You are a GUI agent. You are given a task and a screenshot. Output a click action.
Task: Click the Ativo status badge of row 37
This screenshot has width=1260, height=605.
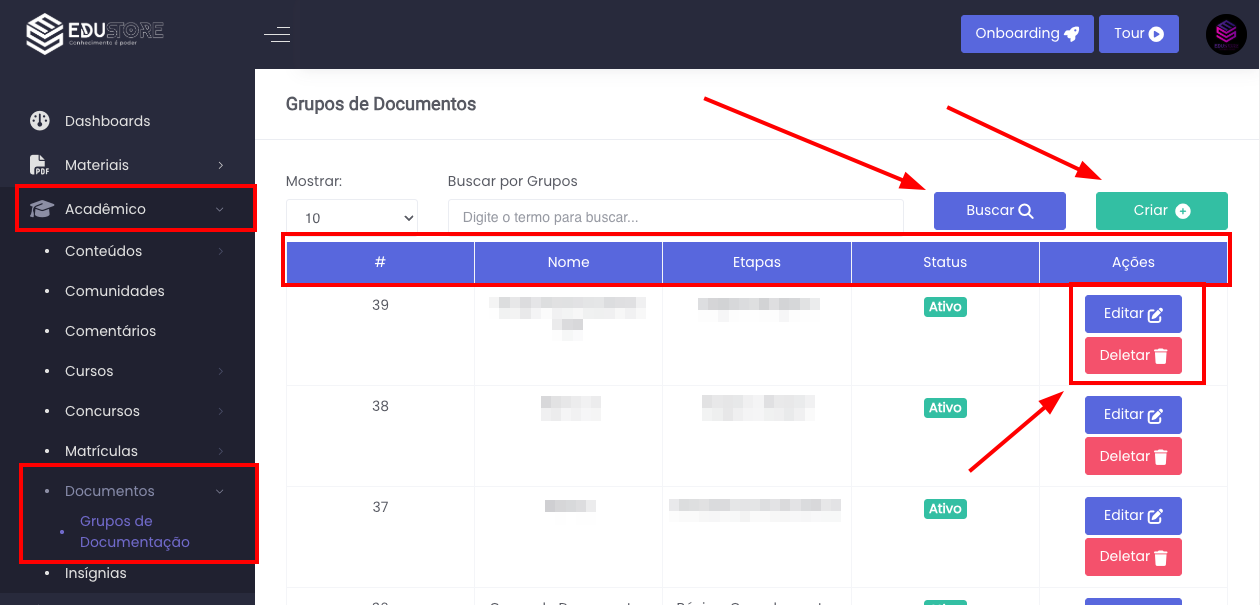tap(944, 509)
